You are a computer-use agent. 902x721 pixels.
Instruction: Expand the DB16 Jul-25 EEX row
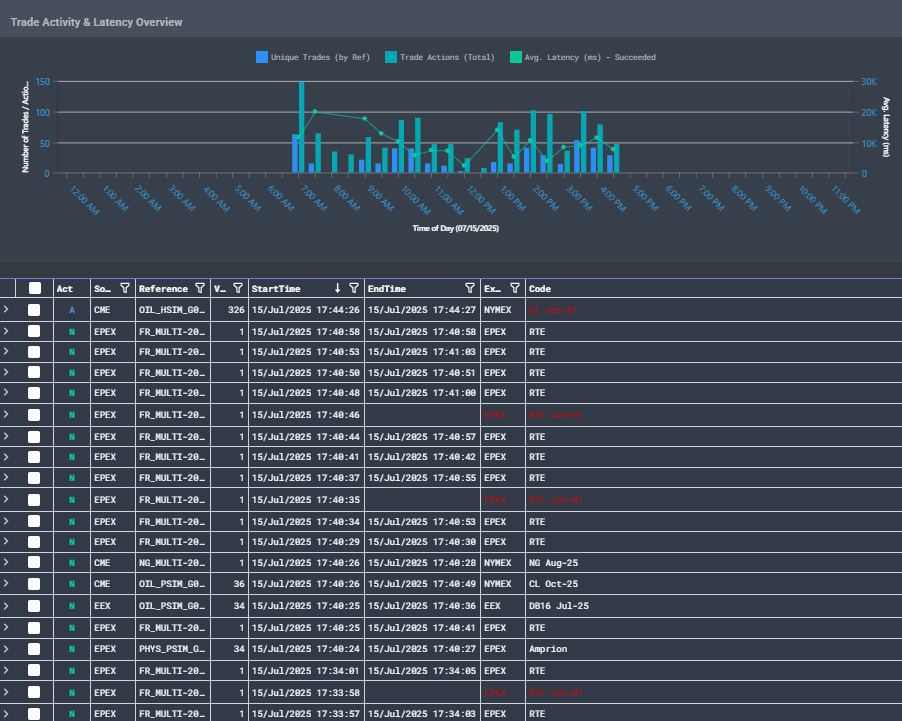point(6,606)
